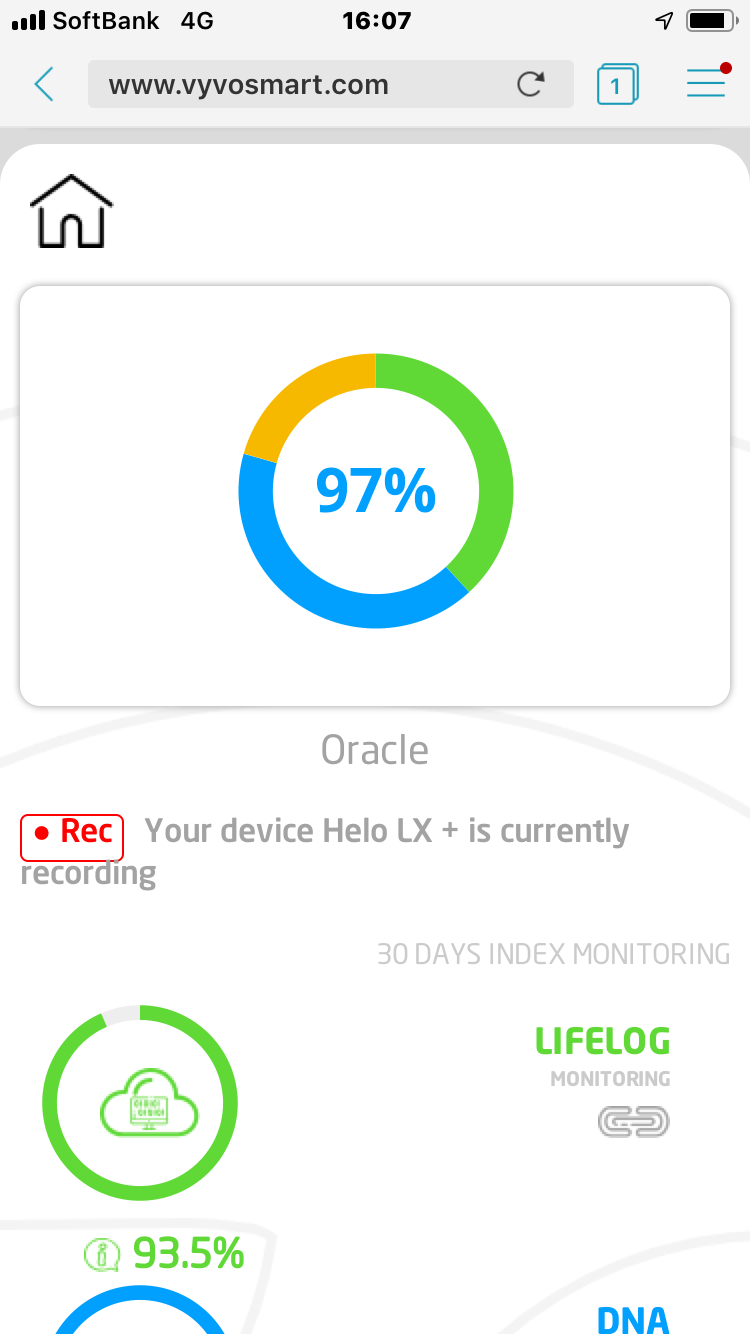The height and width of the screenshot is (1334, 750).
Task: Tap the Lifelog cloud icon
Action: point(149,1101)
